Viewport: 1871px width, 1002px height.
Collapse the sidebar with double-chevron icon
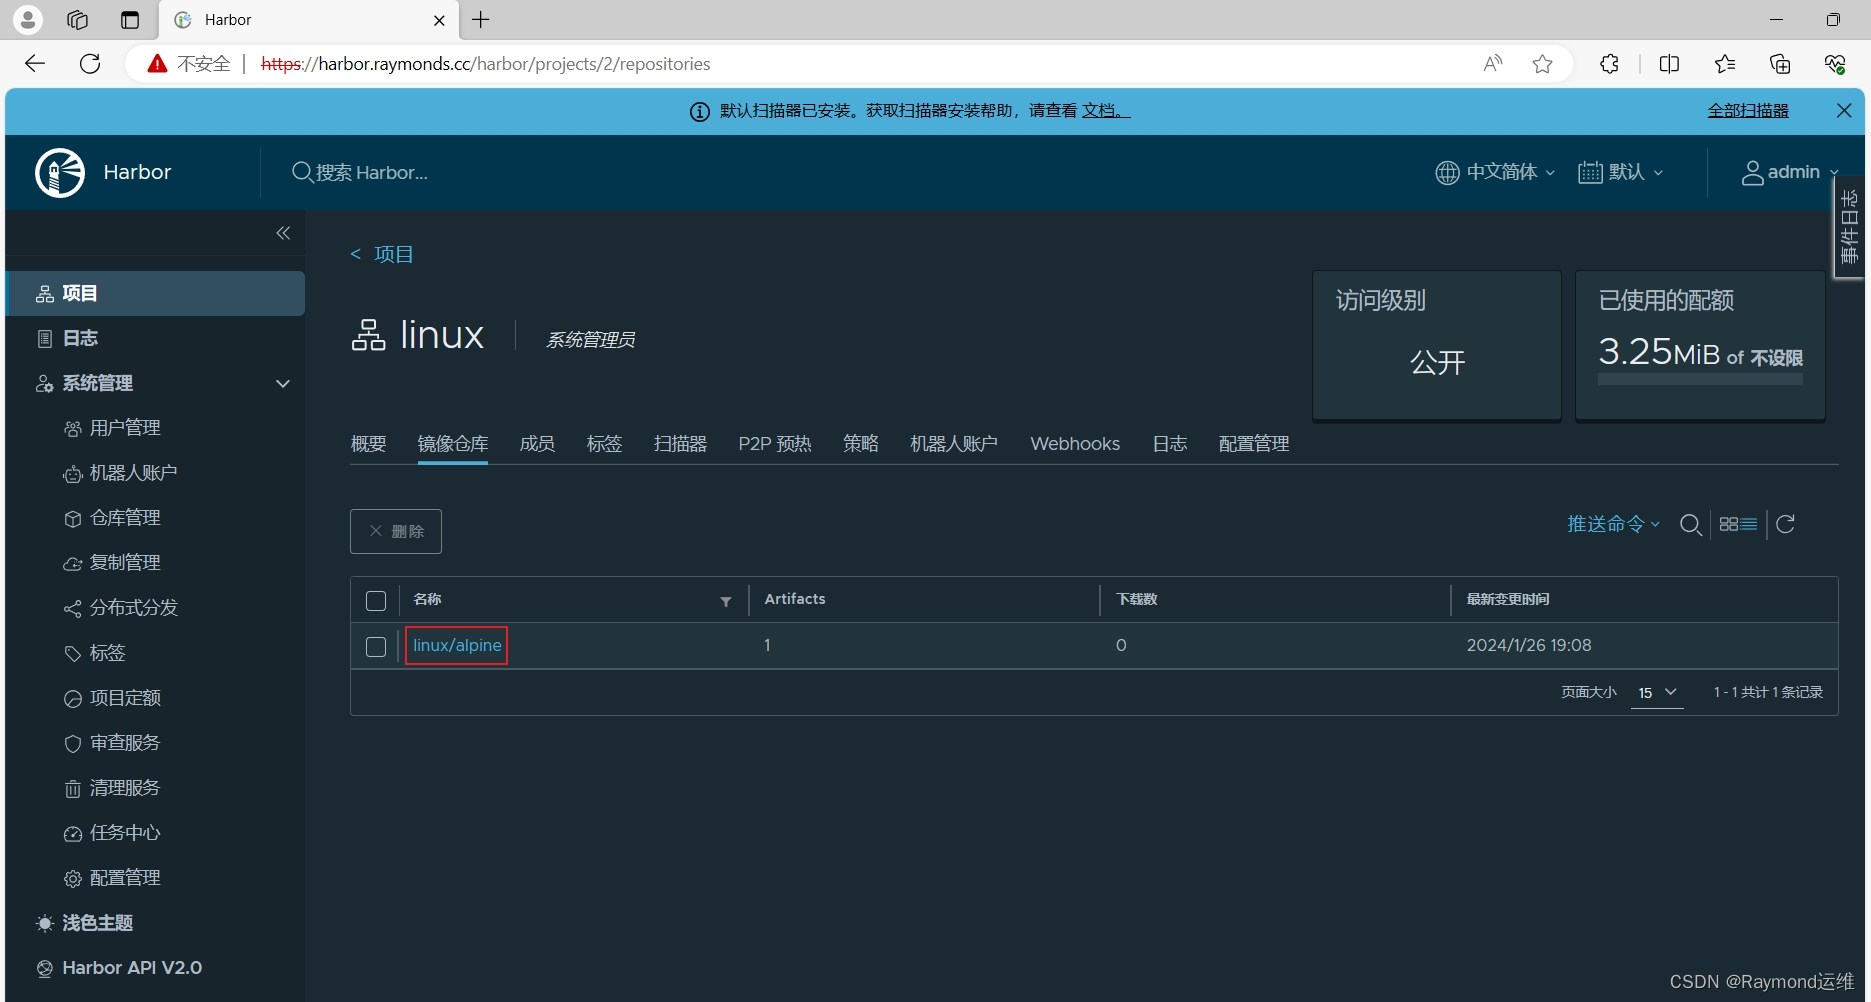[x=283, y=233]
